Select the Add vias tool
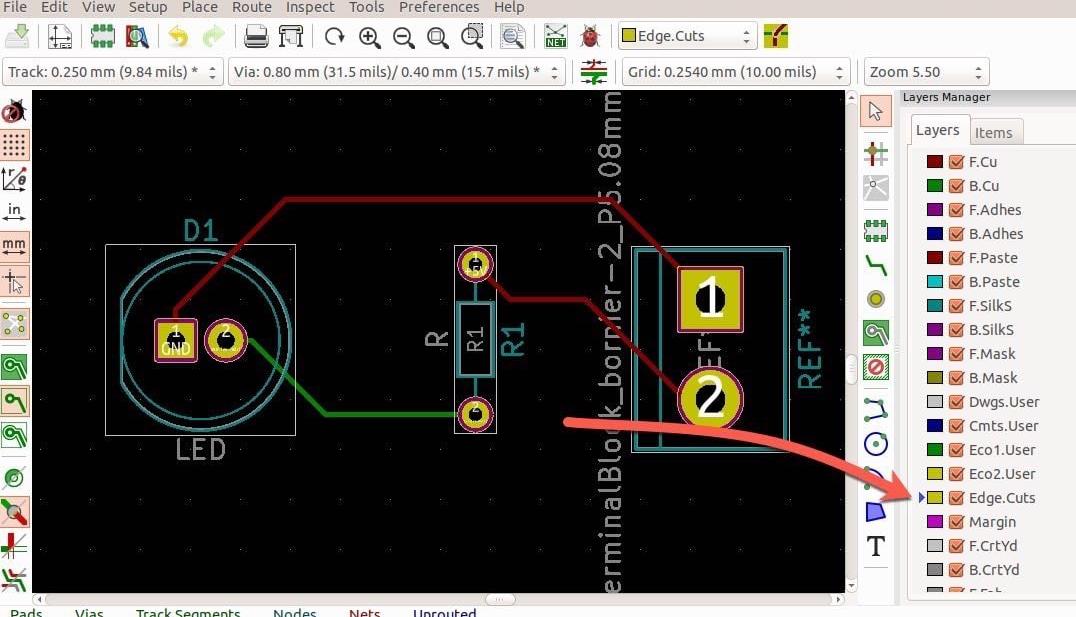1076x617 pixels. [x=876, y=299]
